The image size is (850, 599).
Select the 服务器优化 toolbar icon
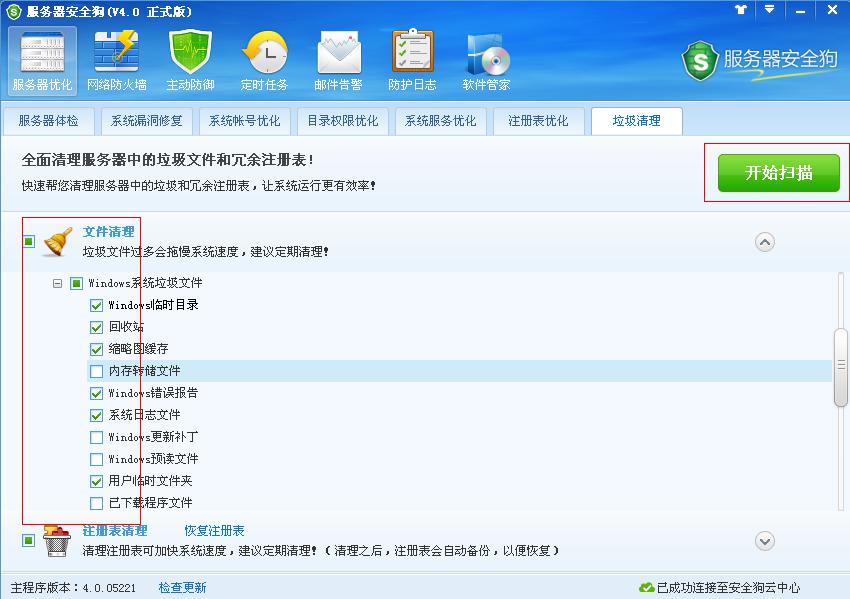click(42, 60)
